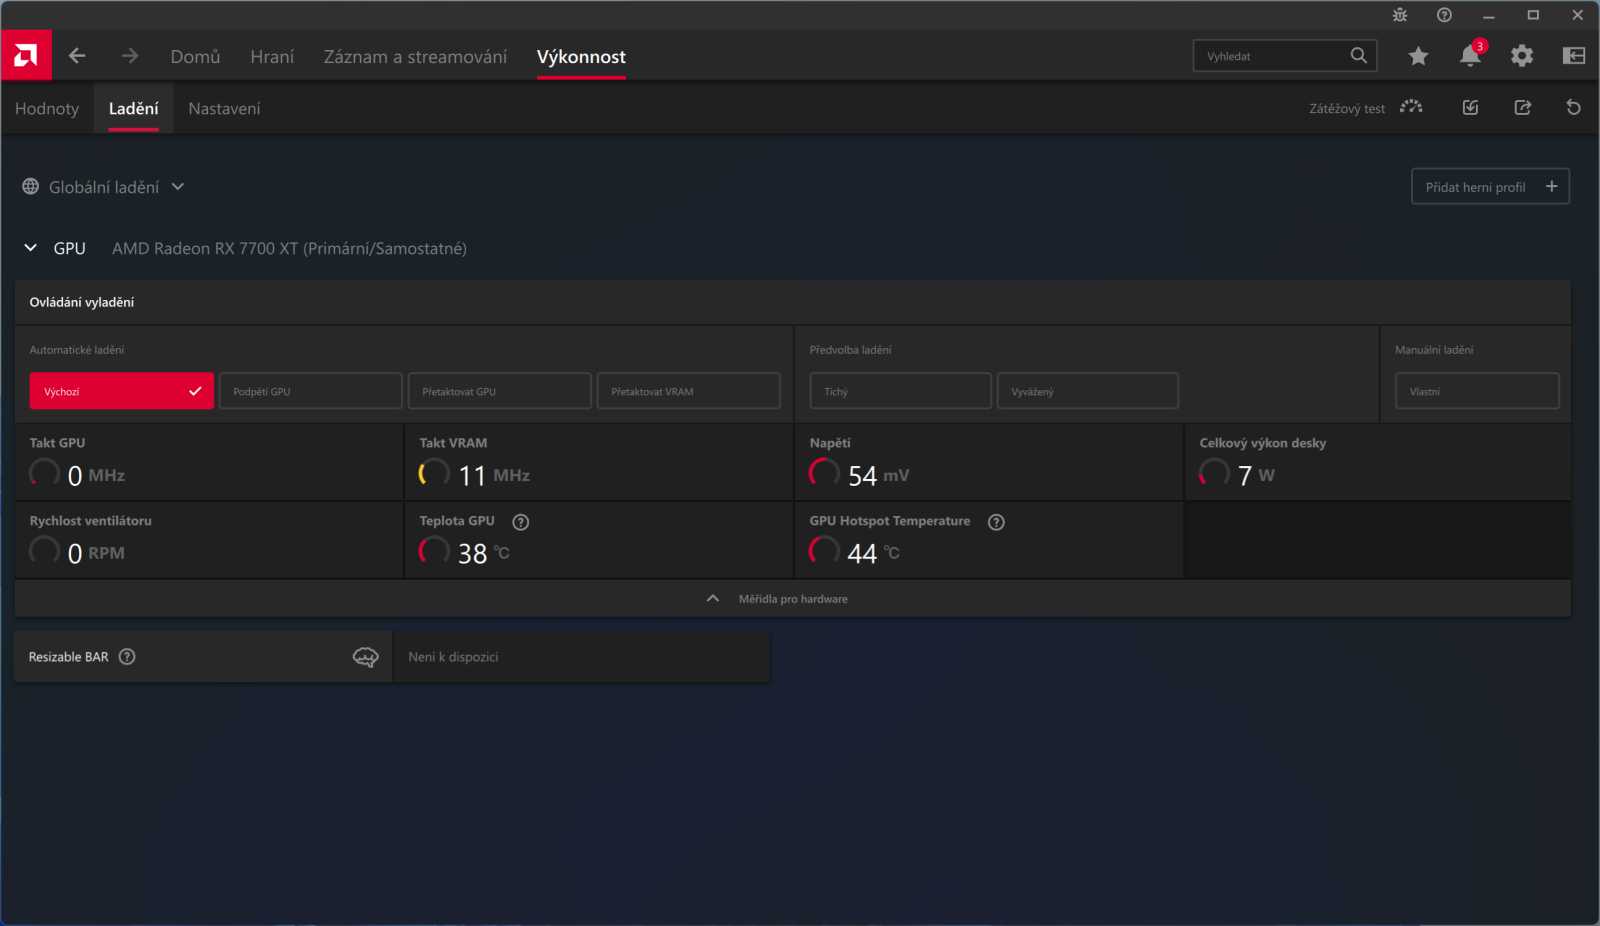The image size is (1600, 926).
Task: Go forward with the right arrow
Action: click(130, 56)
